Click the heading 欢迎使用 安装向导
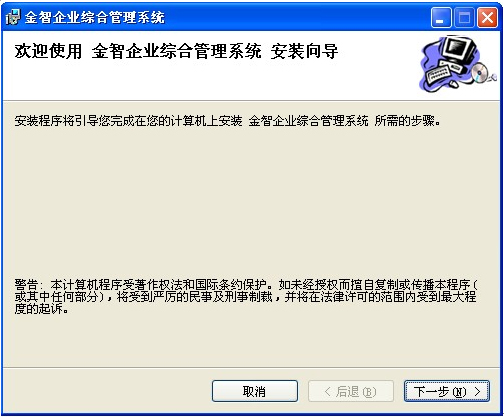Screen dimensions: 504x419 (176, 51)
